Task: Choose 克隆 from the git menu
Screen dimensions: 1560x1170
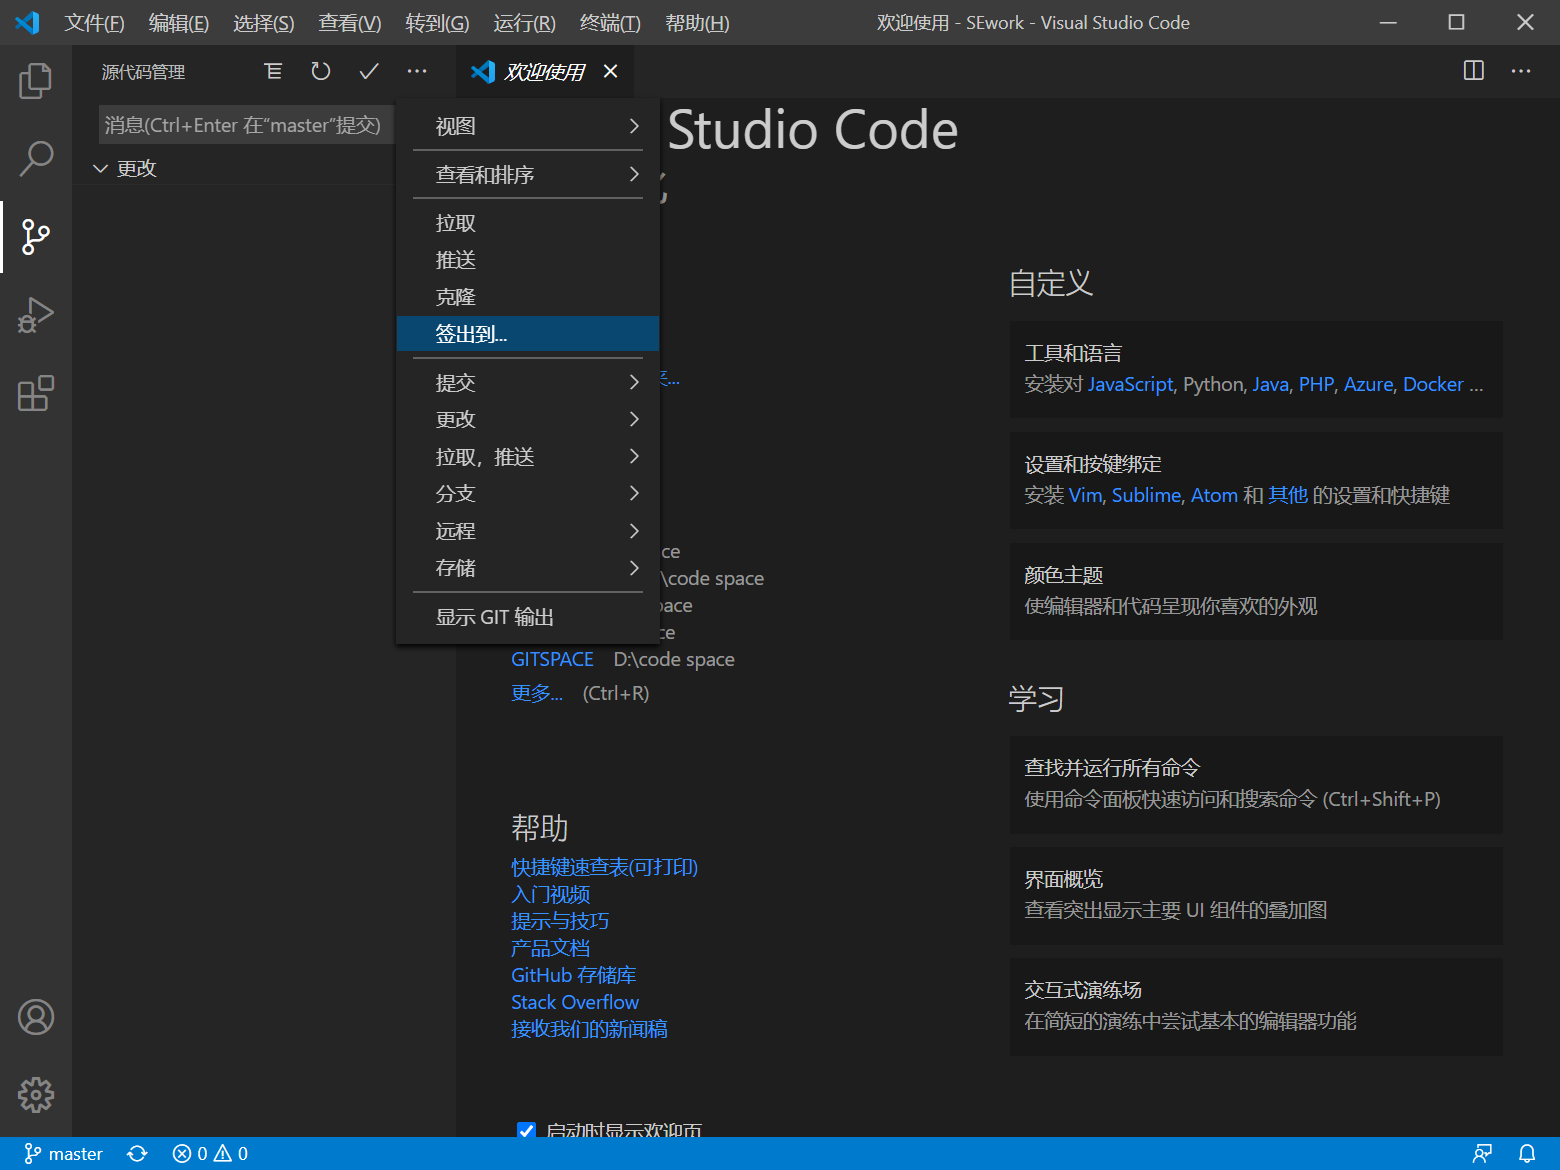Action: (528, 296)
